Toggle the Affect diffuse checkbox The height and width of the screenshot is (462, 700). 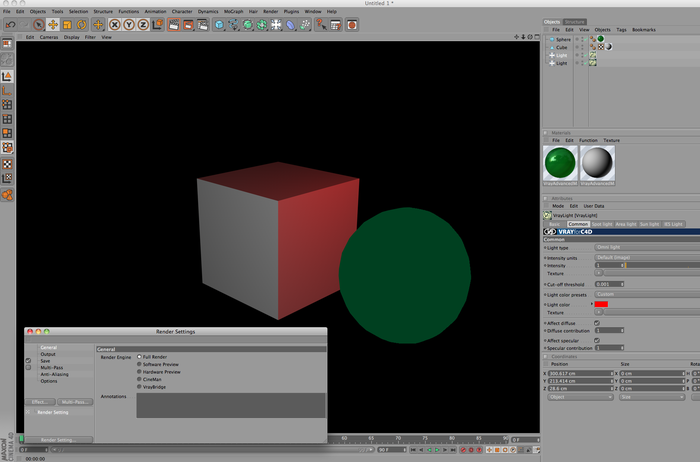(x=597, y=323)
